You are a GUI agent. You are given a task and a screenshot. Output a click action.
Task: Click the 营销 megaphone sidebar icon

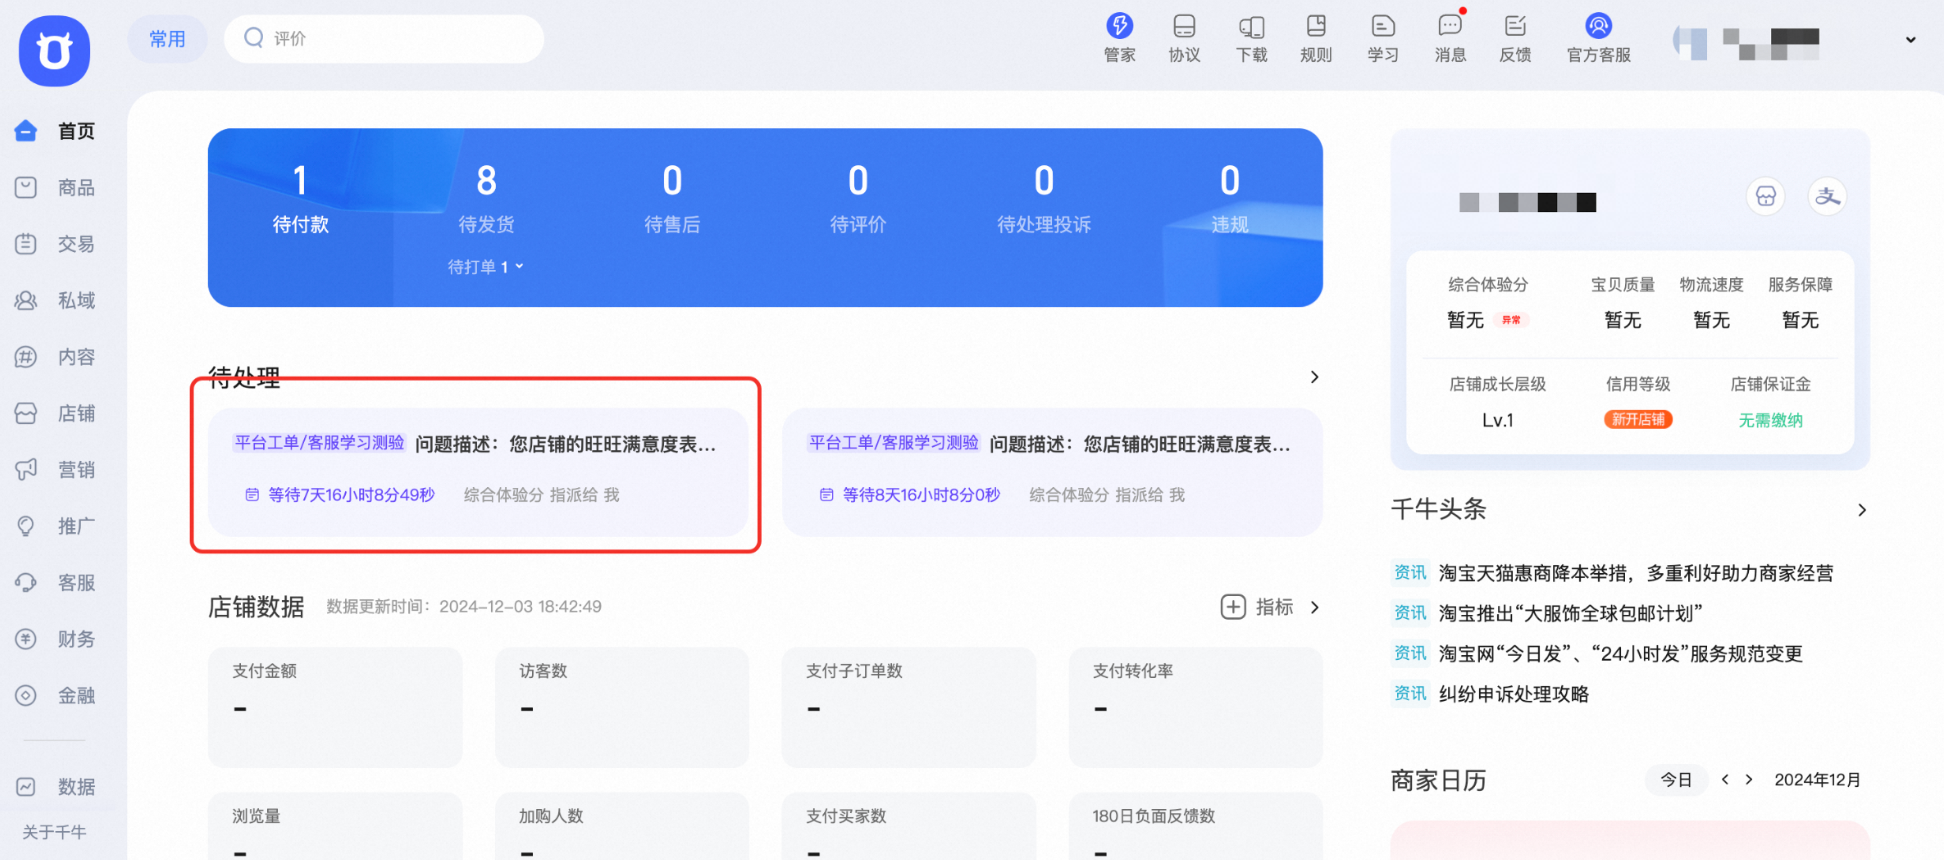click(26, 469)
